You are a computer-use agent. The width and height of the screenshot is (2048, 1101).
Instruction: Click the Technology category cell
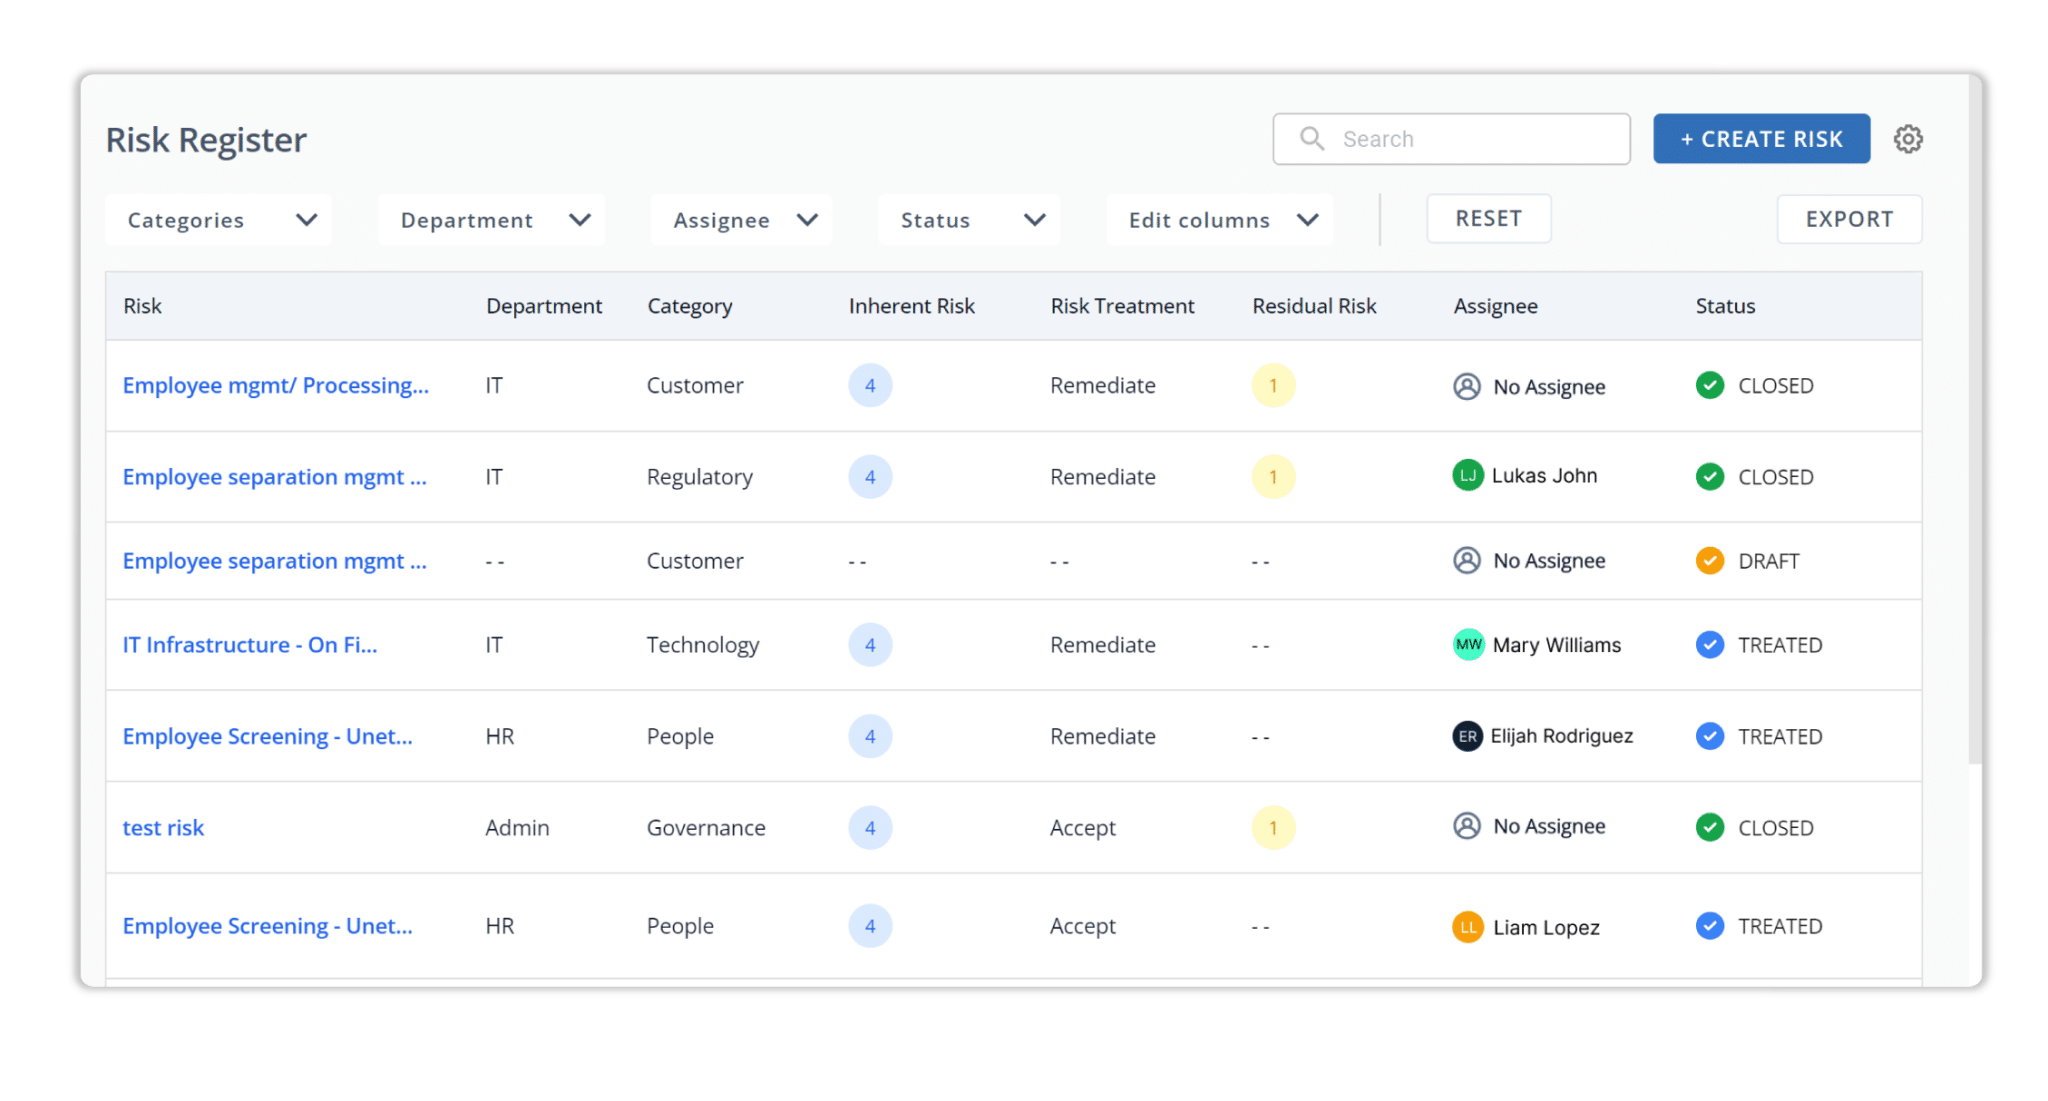(x=703, y=645)
